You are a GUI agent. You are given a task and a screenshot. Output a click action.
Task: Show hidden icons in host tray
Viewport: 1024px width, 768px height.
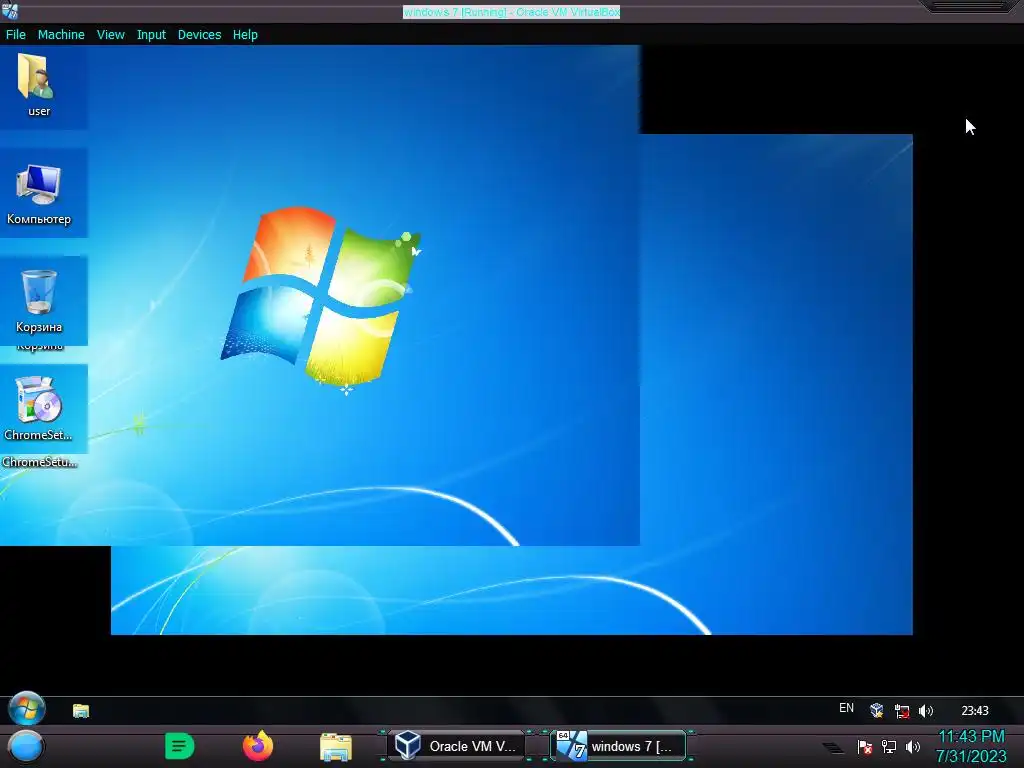pyautogui.click(x=833, y=747)
